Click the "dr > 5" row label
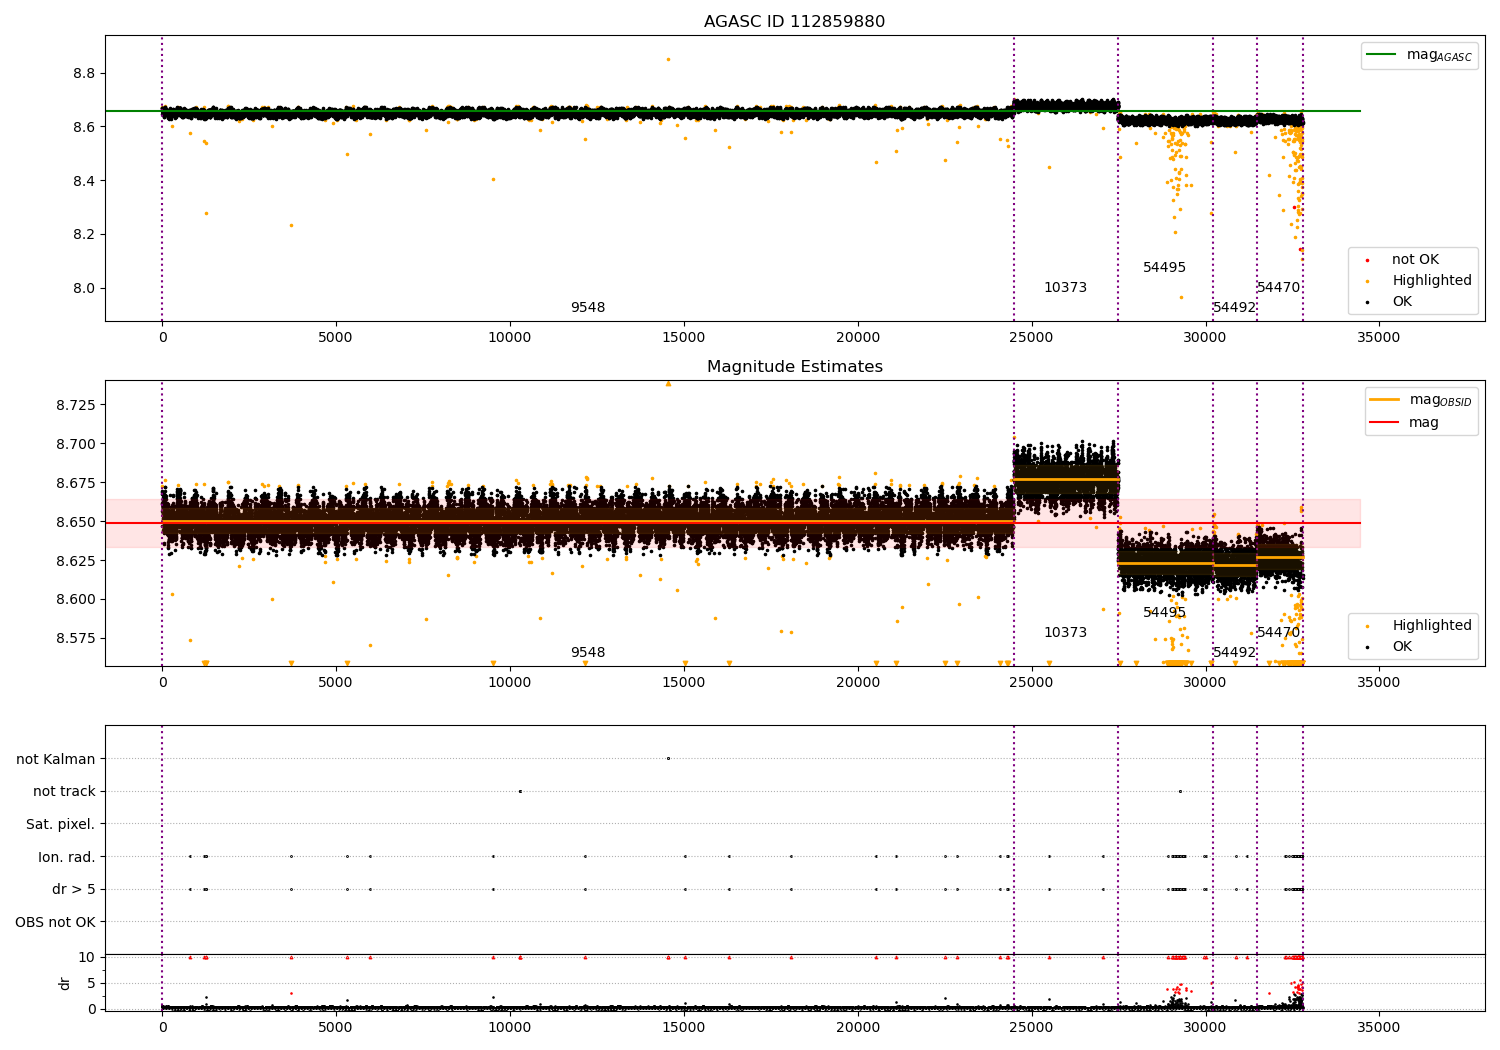This screenshot has height=1050, width=1500. pyautogui.click(x=74, y=889)
